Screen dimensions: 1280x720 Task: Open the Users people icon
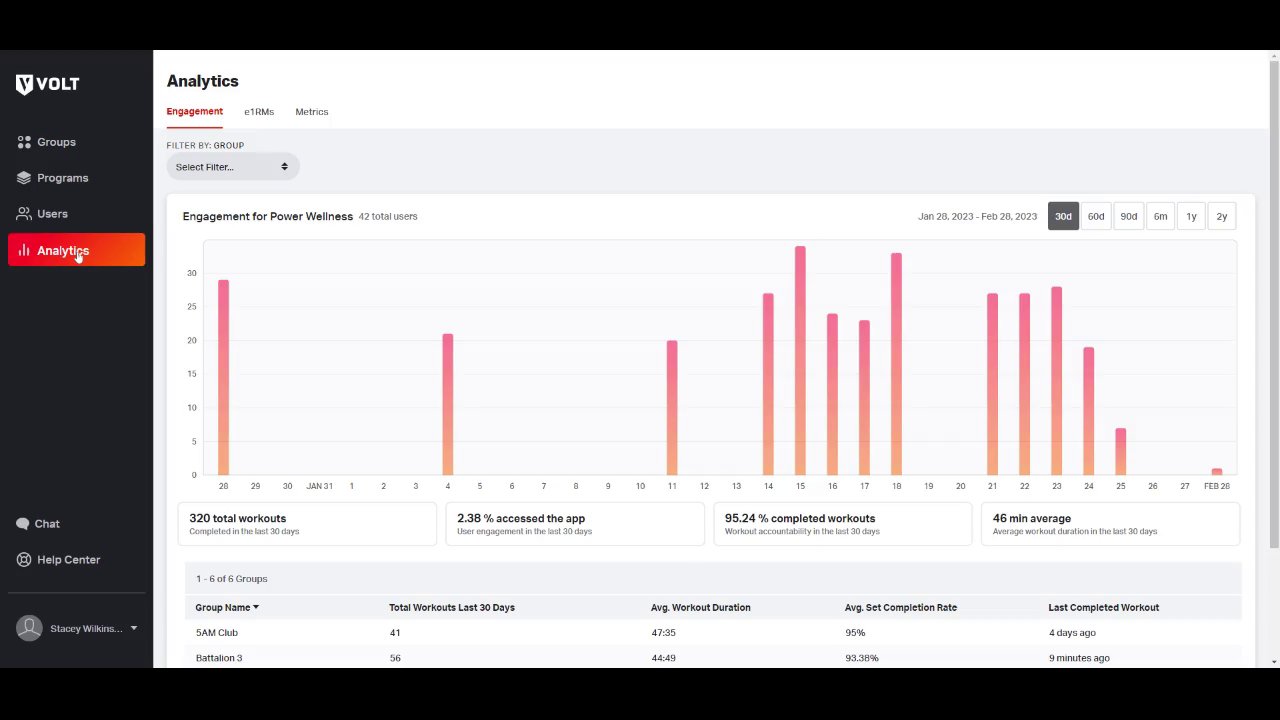[x=24, y=214]
